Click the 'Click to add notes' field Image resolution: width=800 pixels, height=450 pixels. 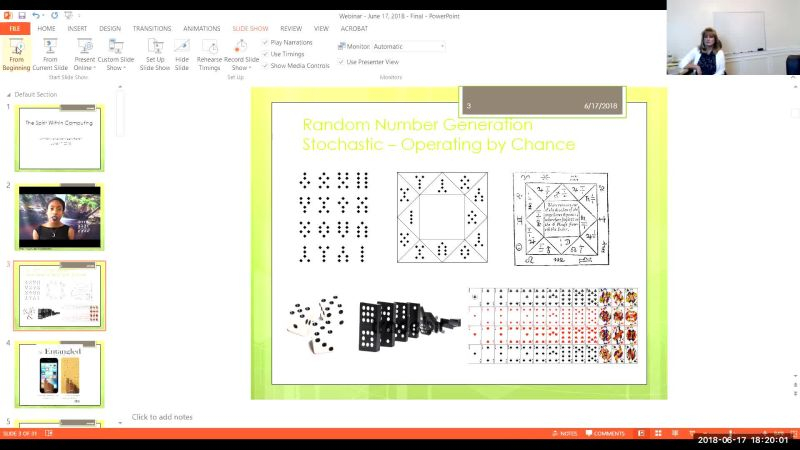point(162,417)
